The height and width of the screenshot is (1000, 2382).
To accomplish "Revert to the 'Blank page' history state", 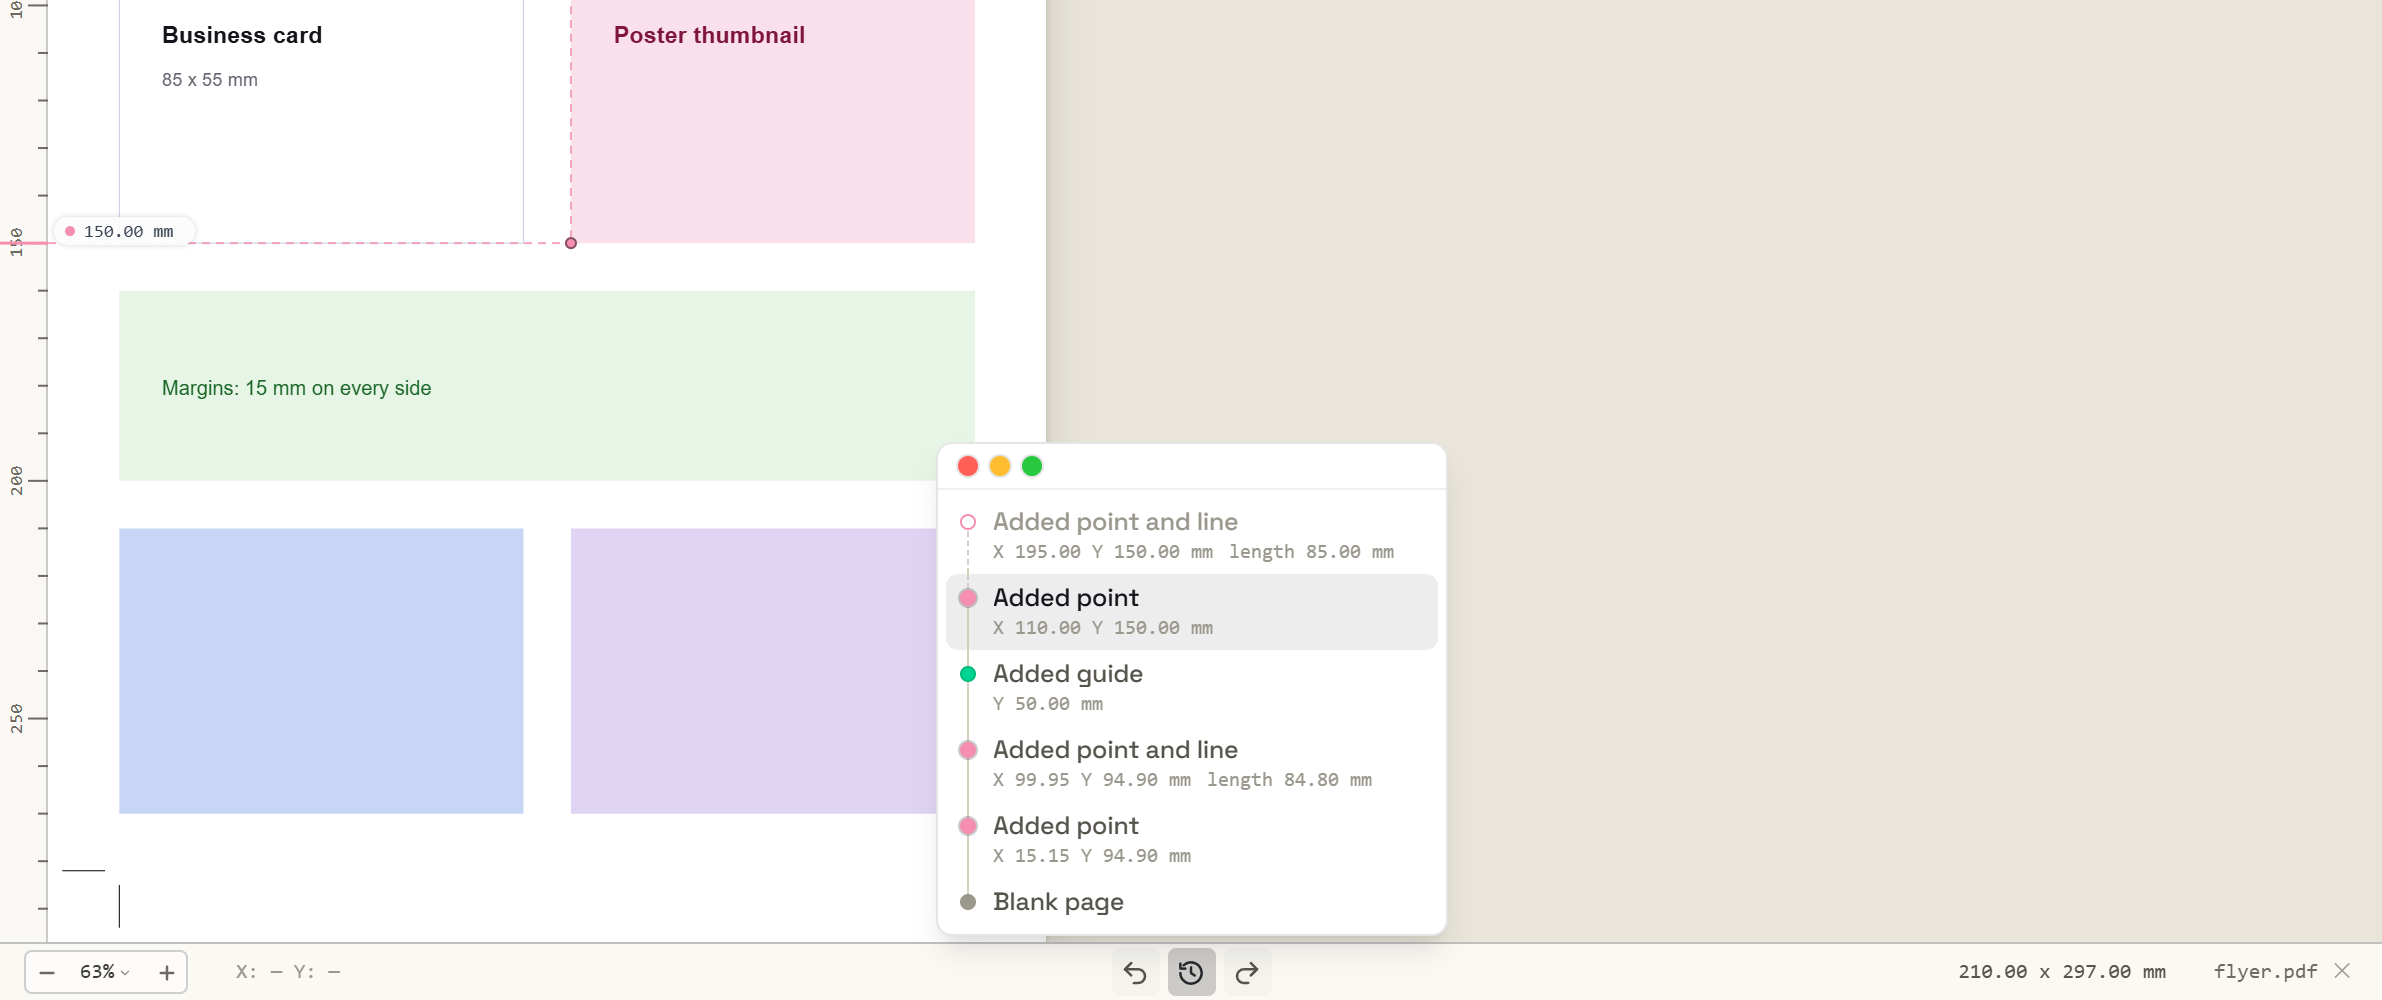I will [x=1192, y=902].
